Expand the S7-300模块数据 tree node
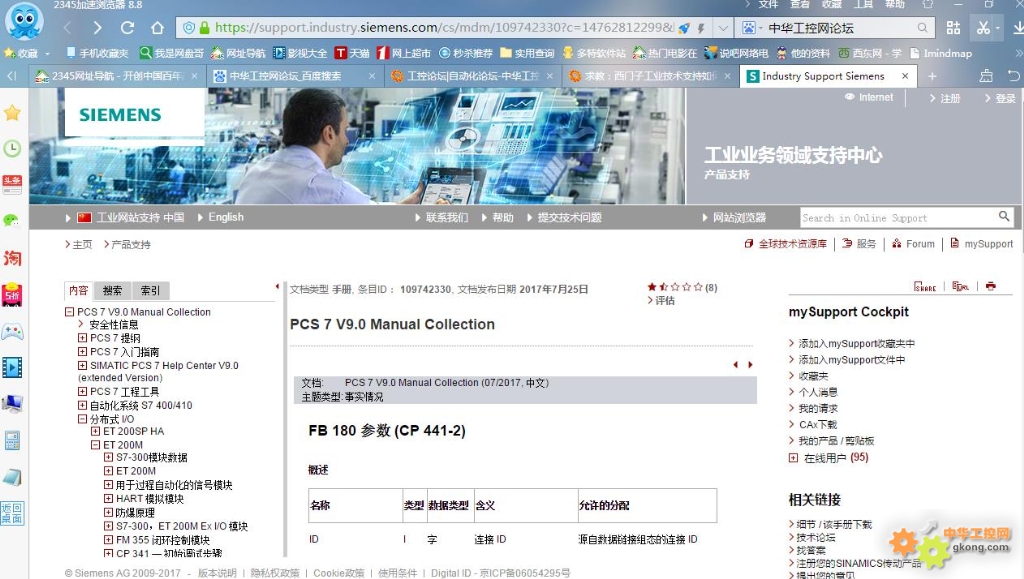The image size is (1024, 579). (108, 458)
